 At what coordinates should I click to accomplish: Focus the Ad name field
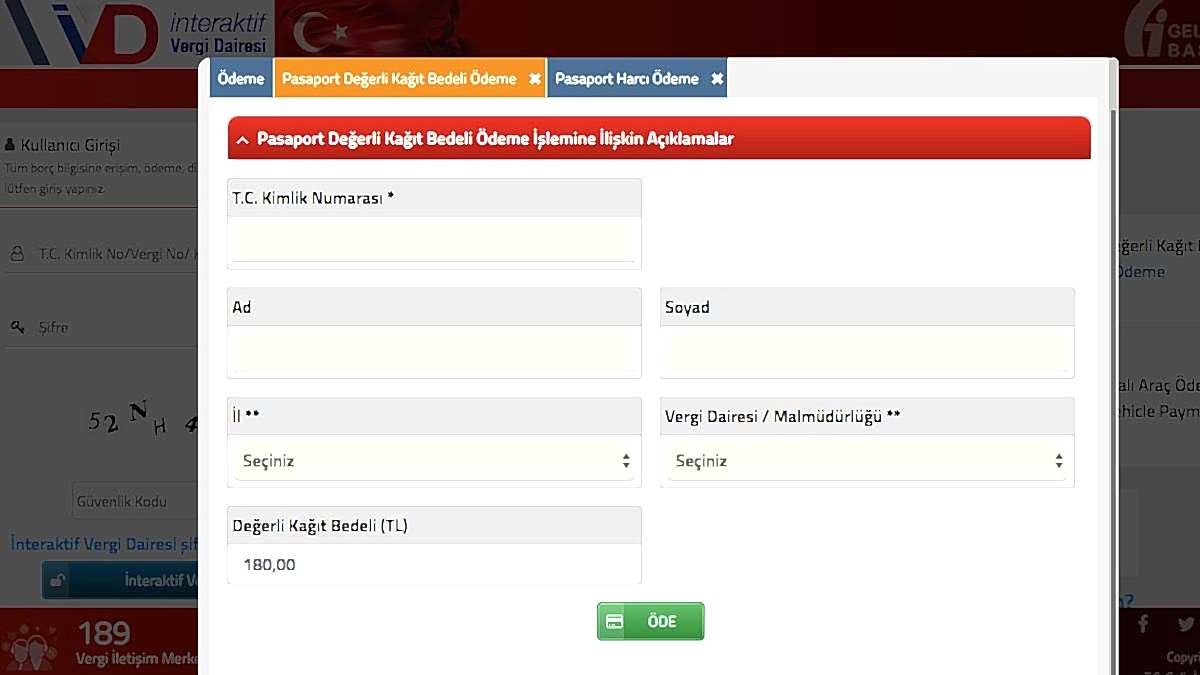point(434,351)
